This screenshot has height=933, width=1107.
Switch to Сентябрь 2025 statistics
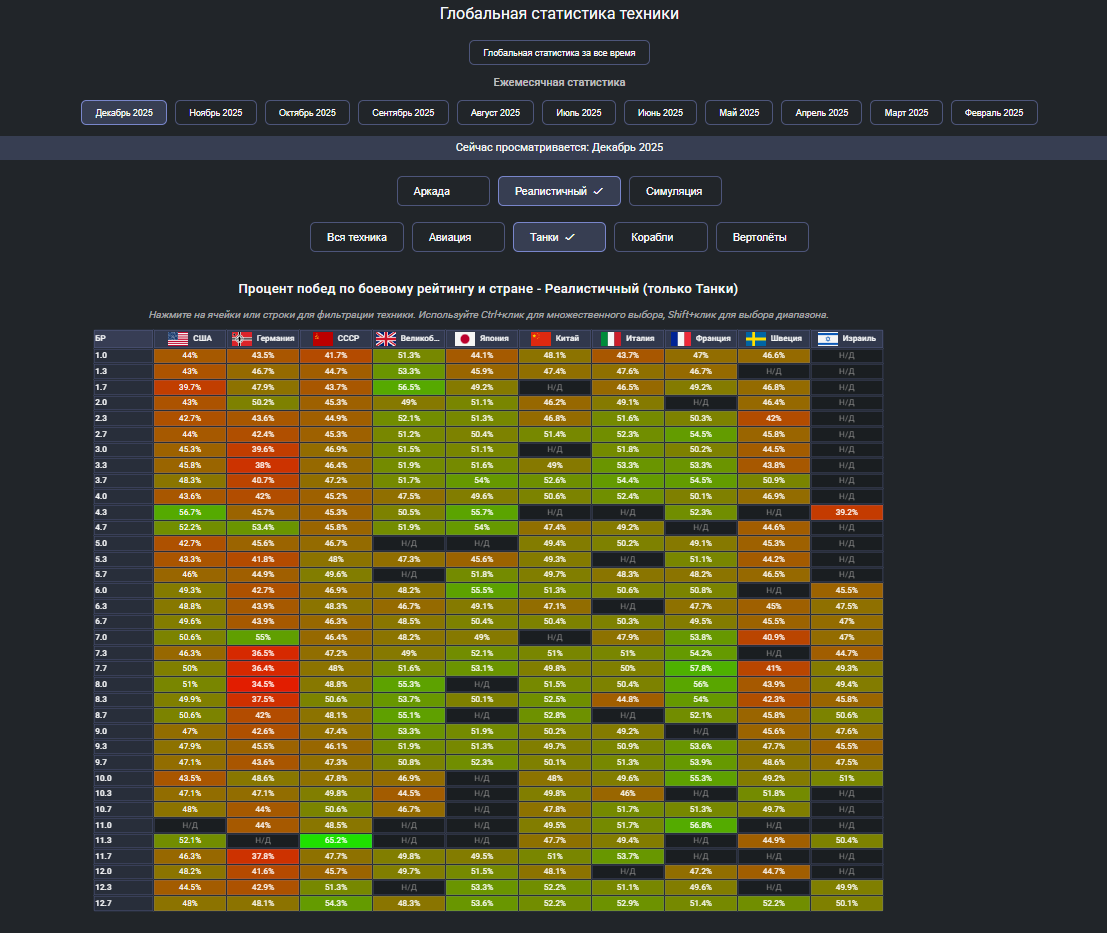click(x=403, y=113)
